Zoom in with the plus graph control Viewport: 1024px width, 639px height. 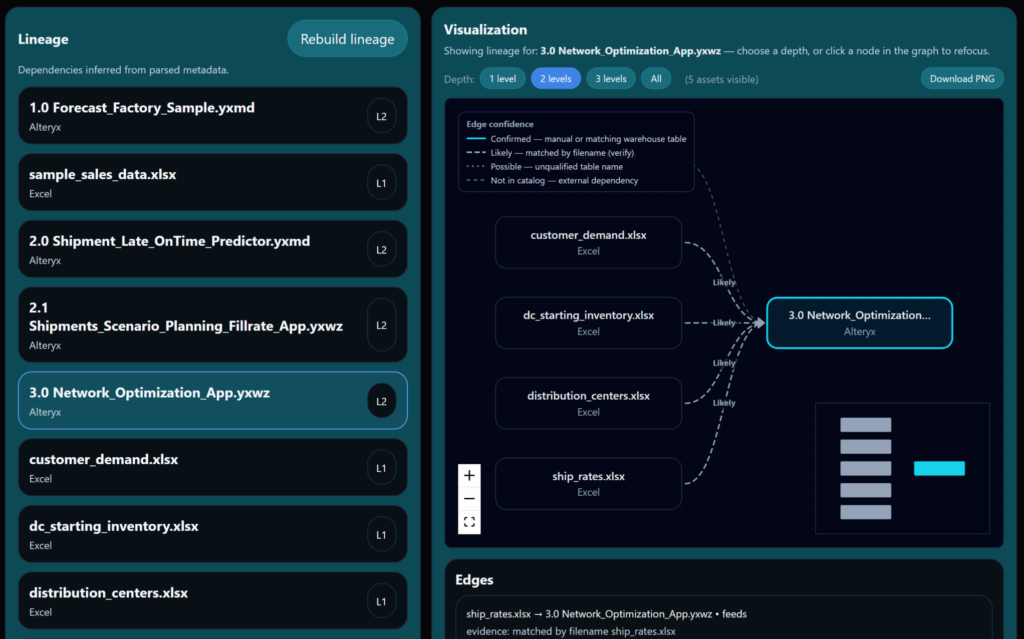469,476
